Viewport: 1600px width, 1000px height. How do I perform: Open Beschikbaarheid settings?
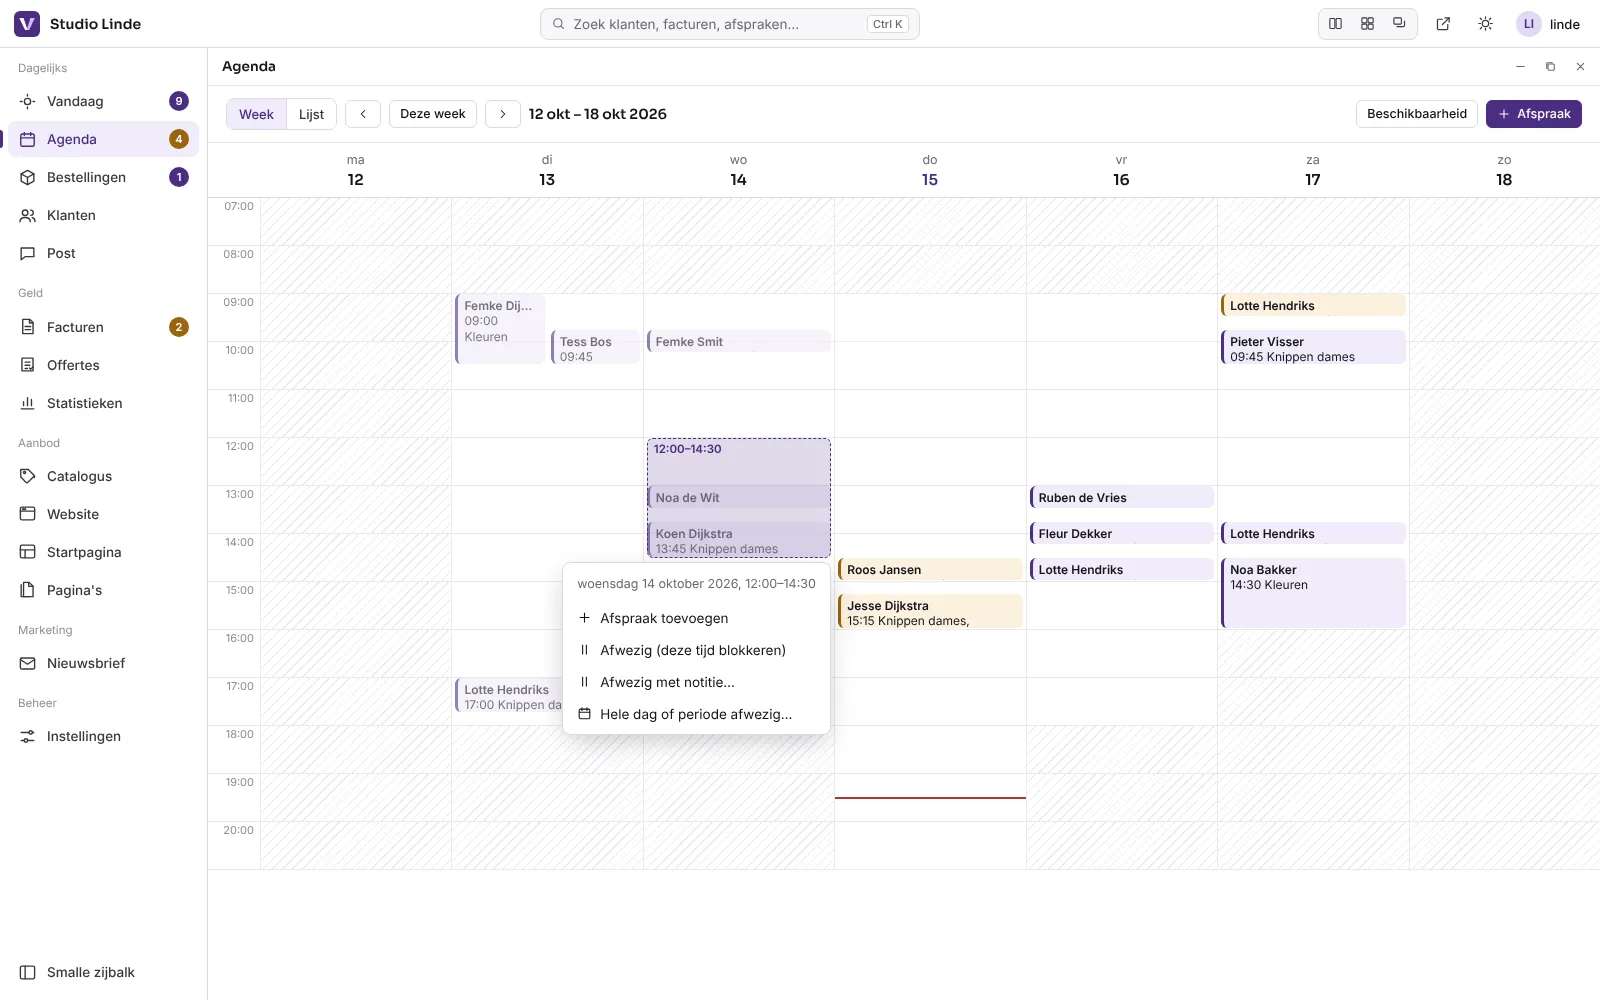[x=1417, y=114]
